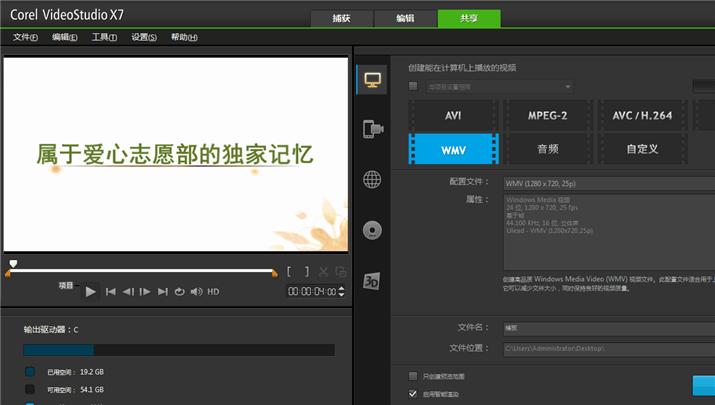The image size is (715, 405).
Task: Click the left orange trim marker
Action: coord(8,273)
